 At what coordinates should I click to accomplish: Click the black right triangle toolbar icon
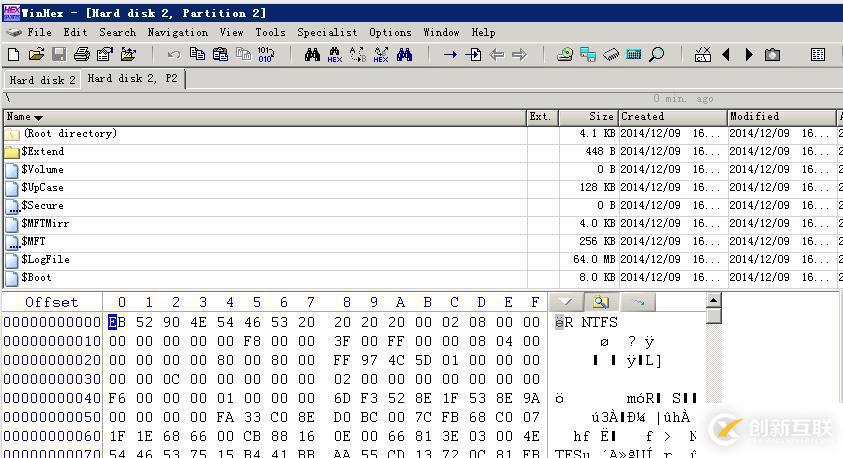[x=749, y=54]
